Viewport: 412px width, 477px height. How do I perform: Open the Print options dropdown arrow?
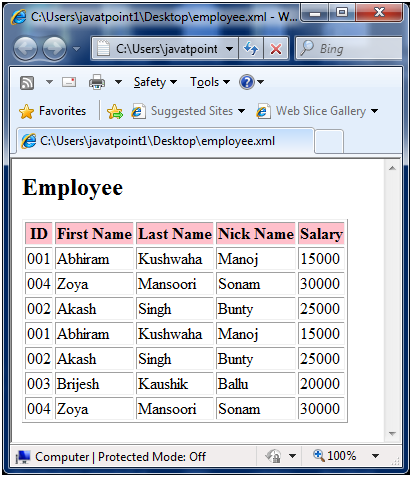[x=118, y=82]
